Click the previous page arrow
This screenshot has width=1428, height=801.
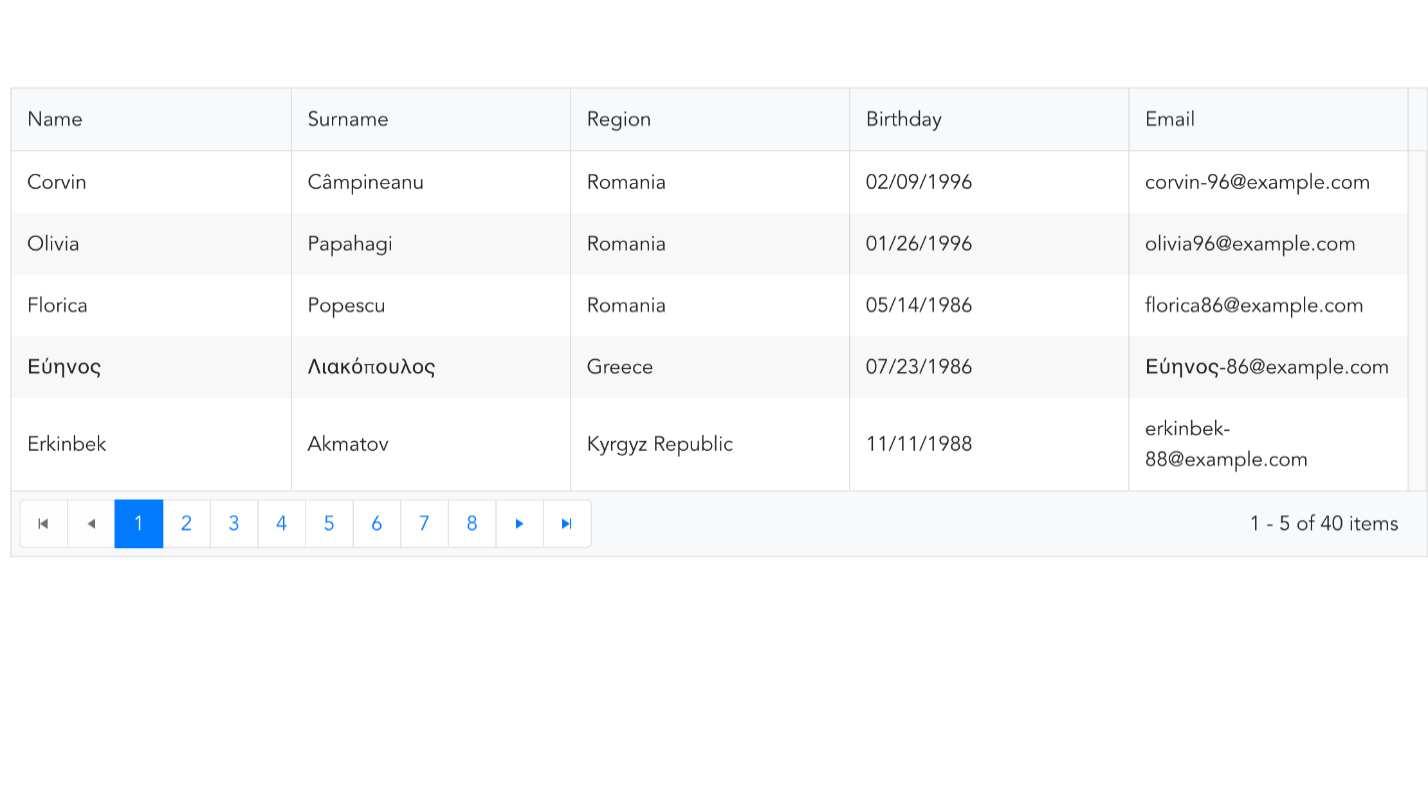[91, 523]
